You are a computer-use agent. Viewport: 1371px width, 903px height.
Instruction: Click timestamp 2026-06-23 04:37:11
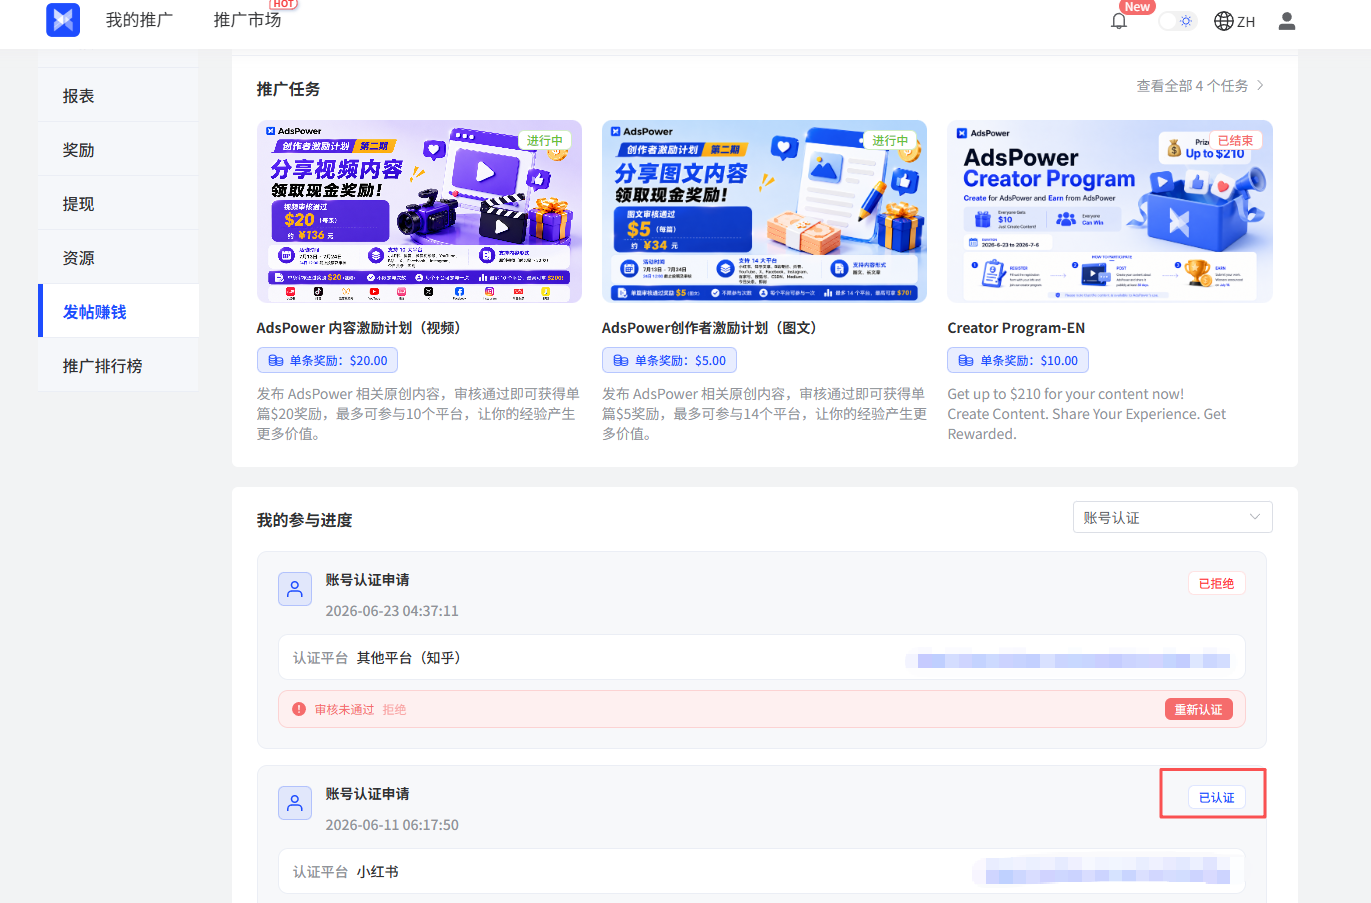point(392,611)
